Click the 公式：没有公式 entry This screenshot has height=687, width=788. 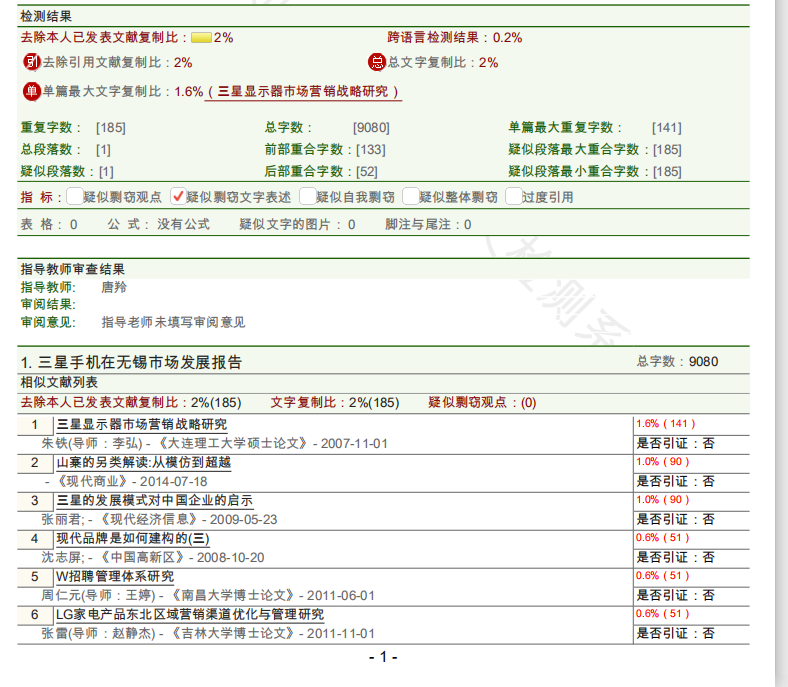coord(158,225)
